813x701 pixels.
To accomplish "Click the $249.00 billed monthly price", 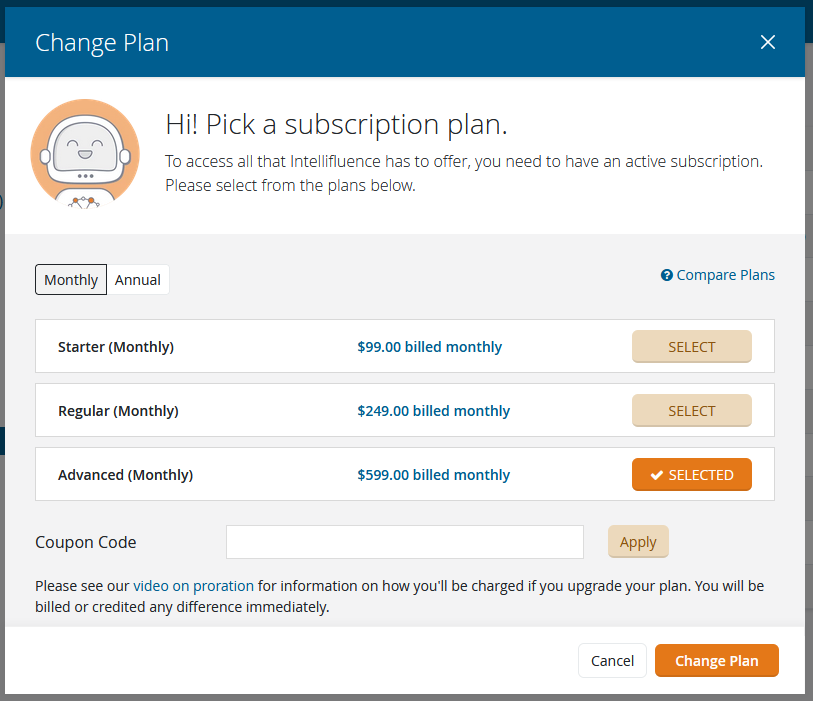I will click(x=433, y=411).
